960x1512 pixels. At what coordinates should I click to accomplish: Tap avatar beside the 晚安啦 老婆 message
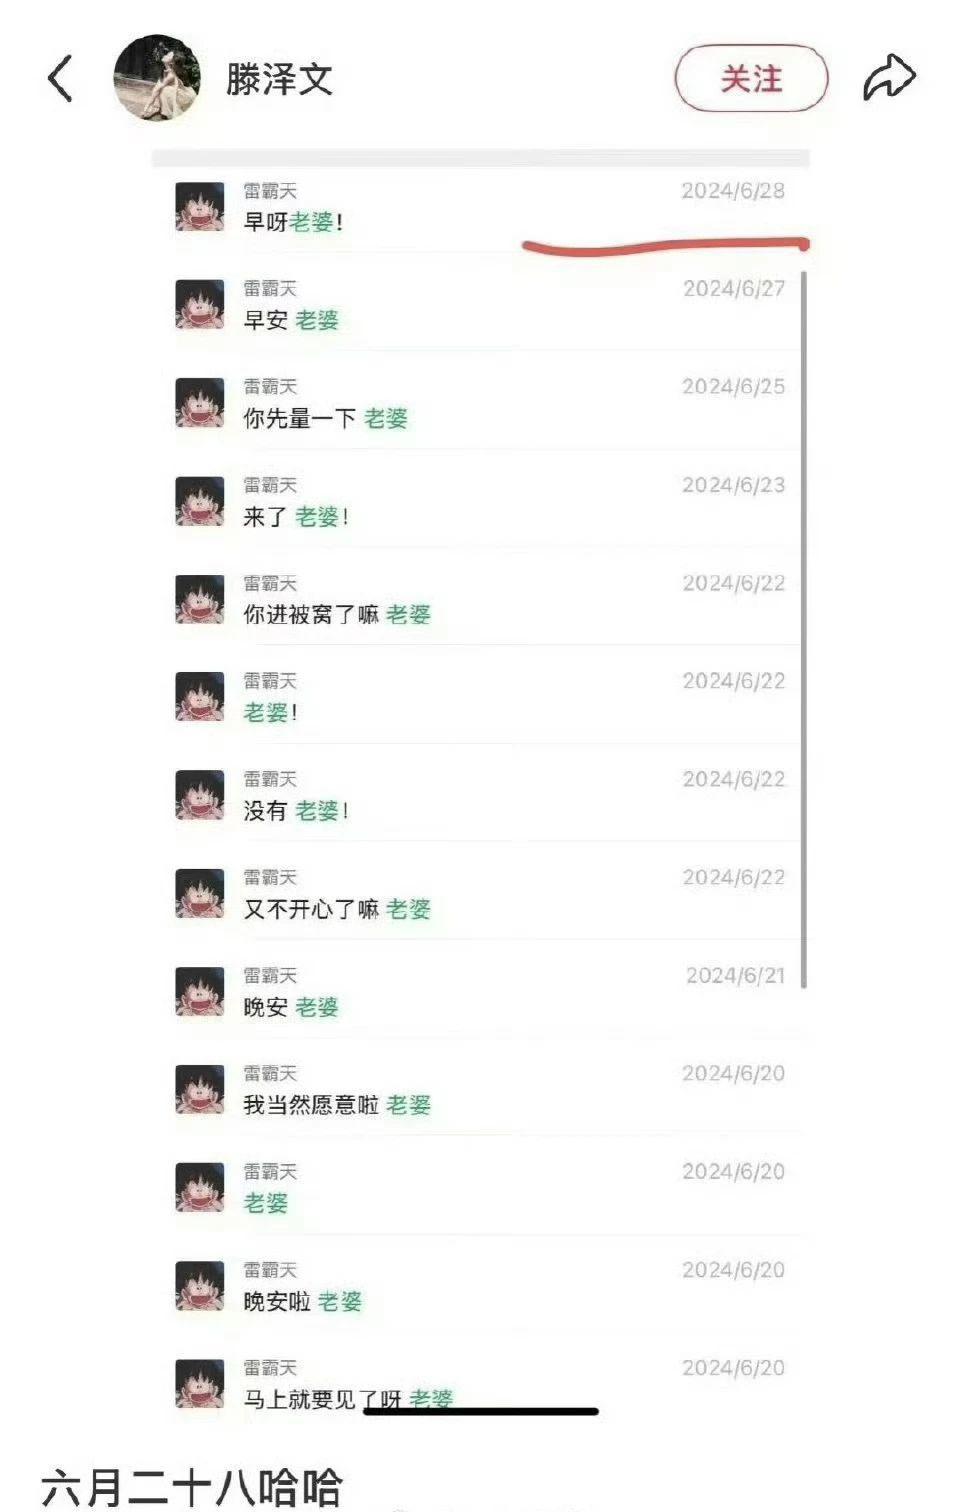[x=200, y=1286]
